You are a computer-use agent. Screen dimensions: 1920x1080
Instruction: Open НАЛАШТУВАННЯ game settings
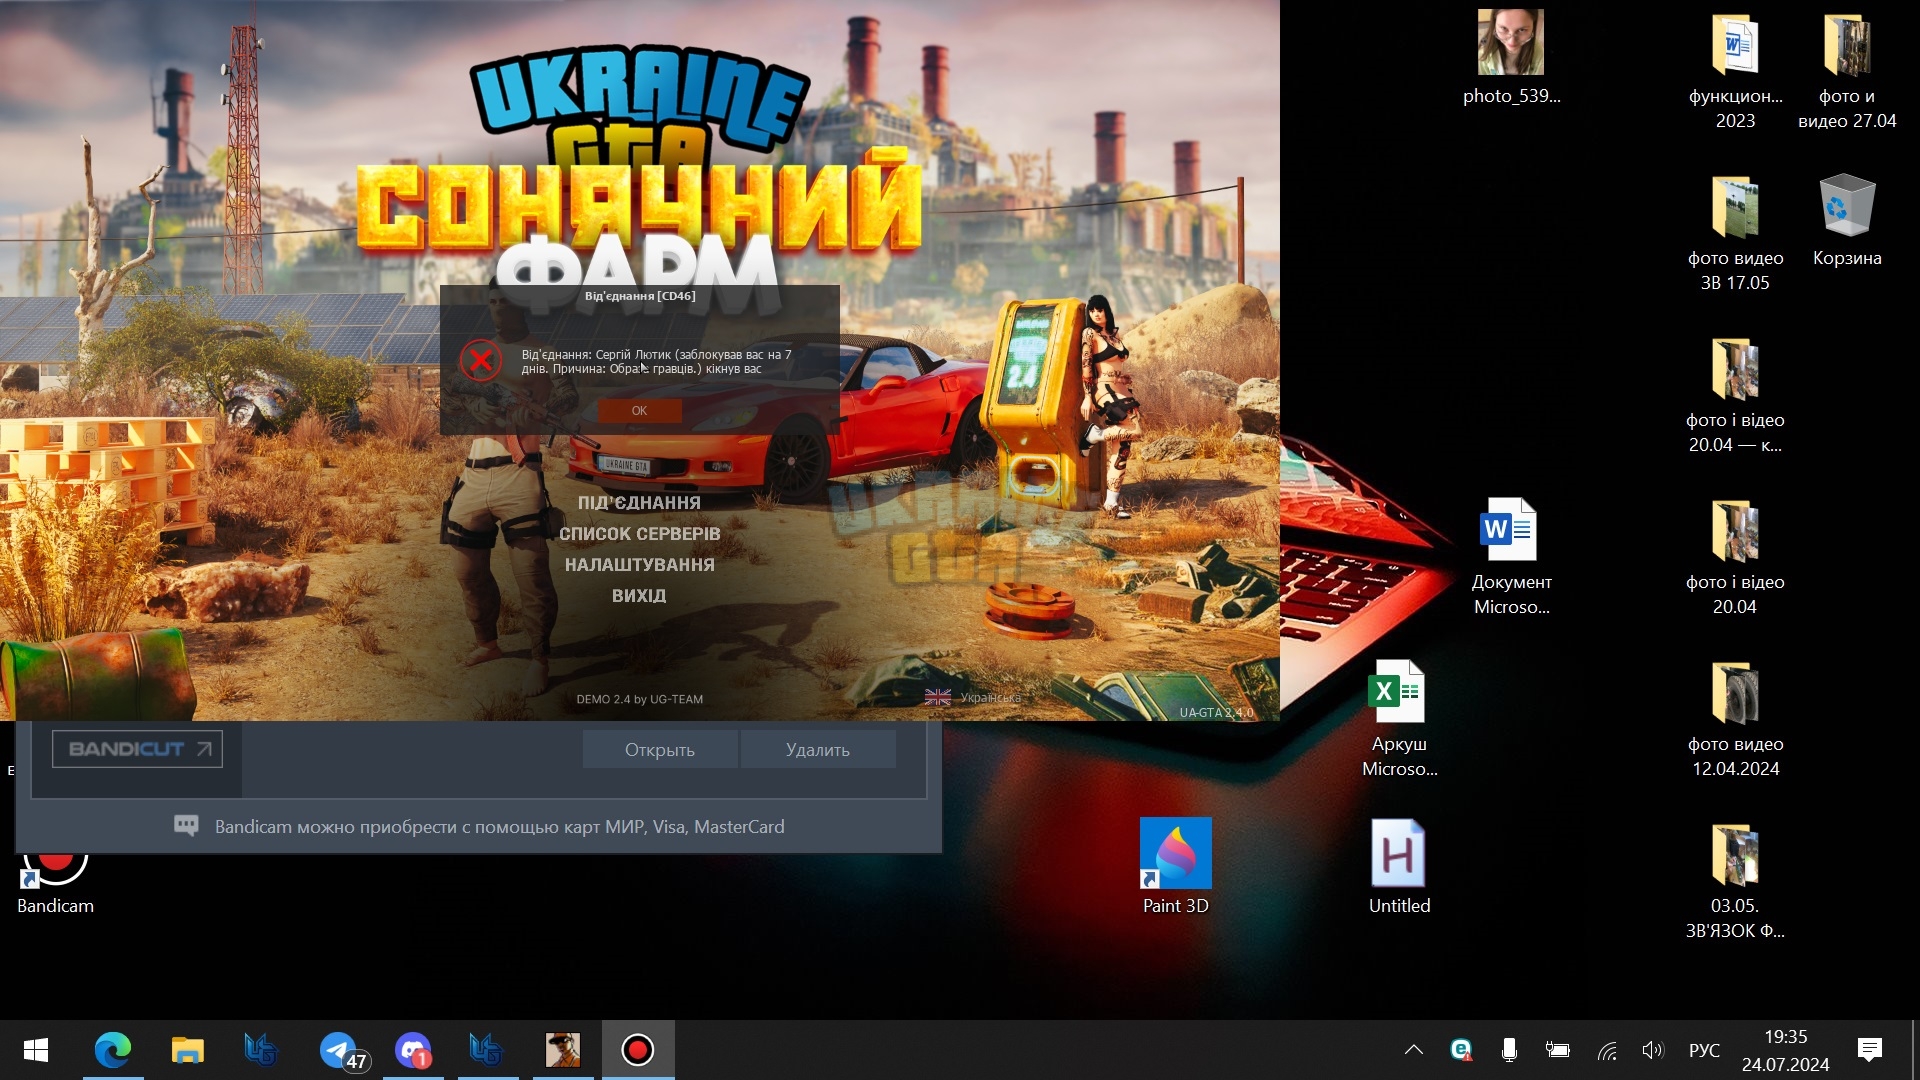coord(639,565)
